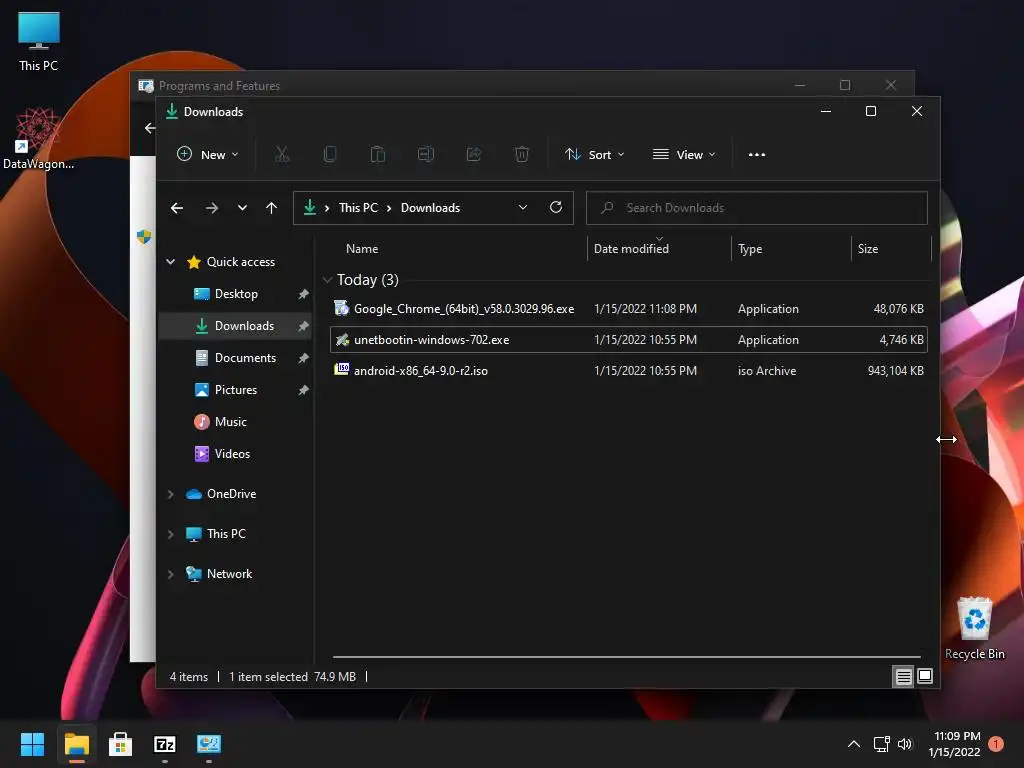Image resolution: width=1024 pixels, height=768 pixels.
Task: Select Downloads in the navigation pane
Action: 235,326
